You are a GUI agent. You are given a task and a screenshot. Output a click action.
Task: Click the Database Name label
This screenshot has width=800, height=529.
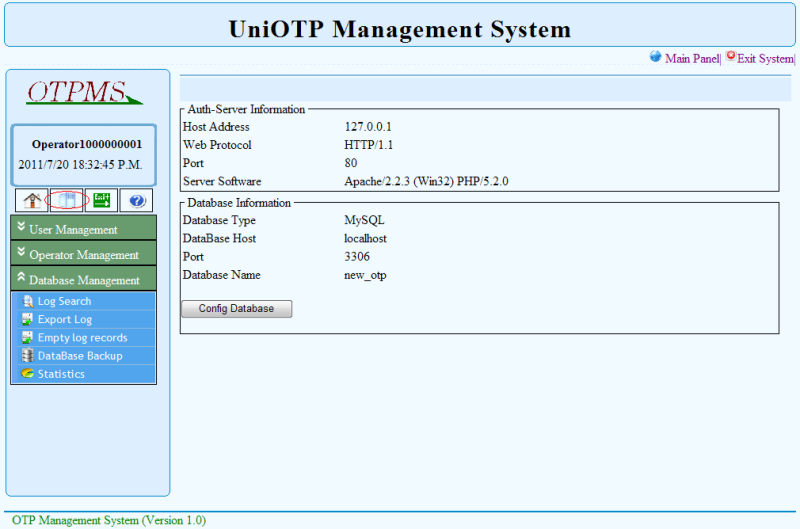pyautogui.click(x=221, y=275)
